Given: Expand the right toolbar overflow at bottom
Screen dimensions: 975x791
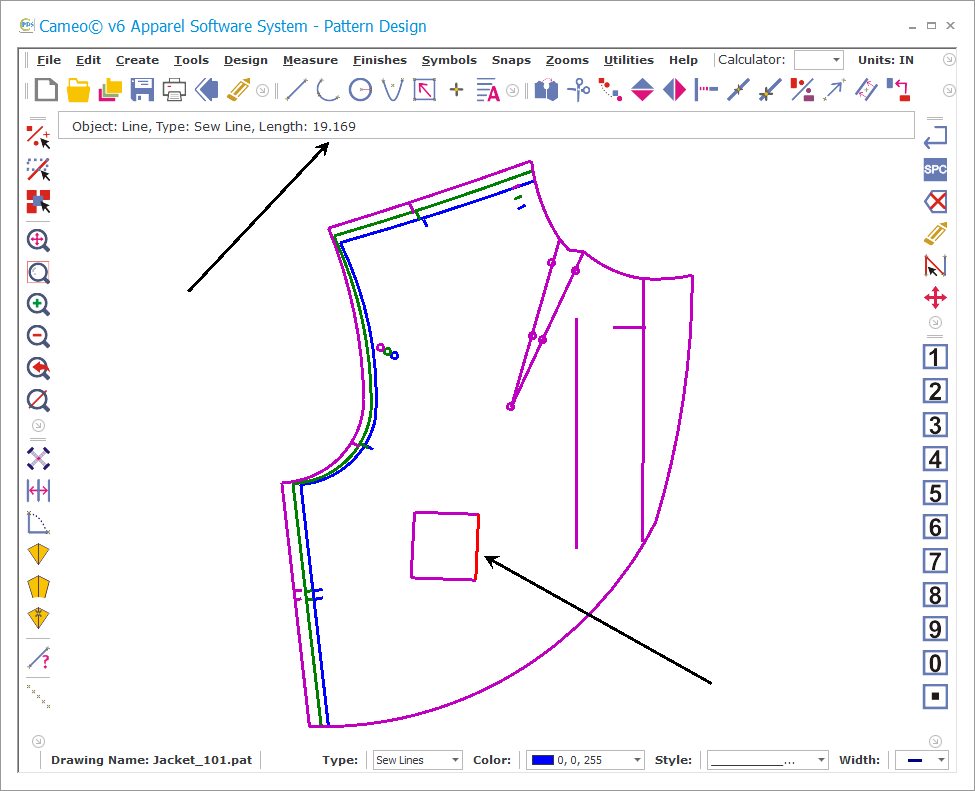Looking at the screenshot, I should pyautogui.click(x=935, y=741).
